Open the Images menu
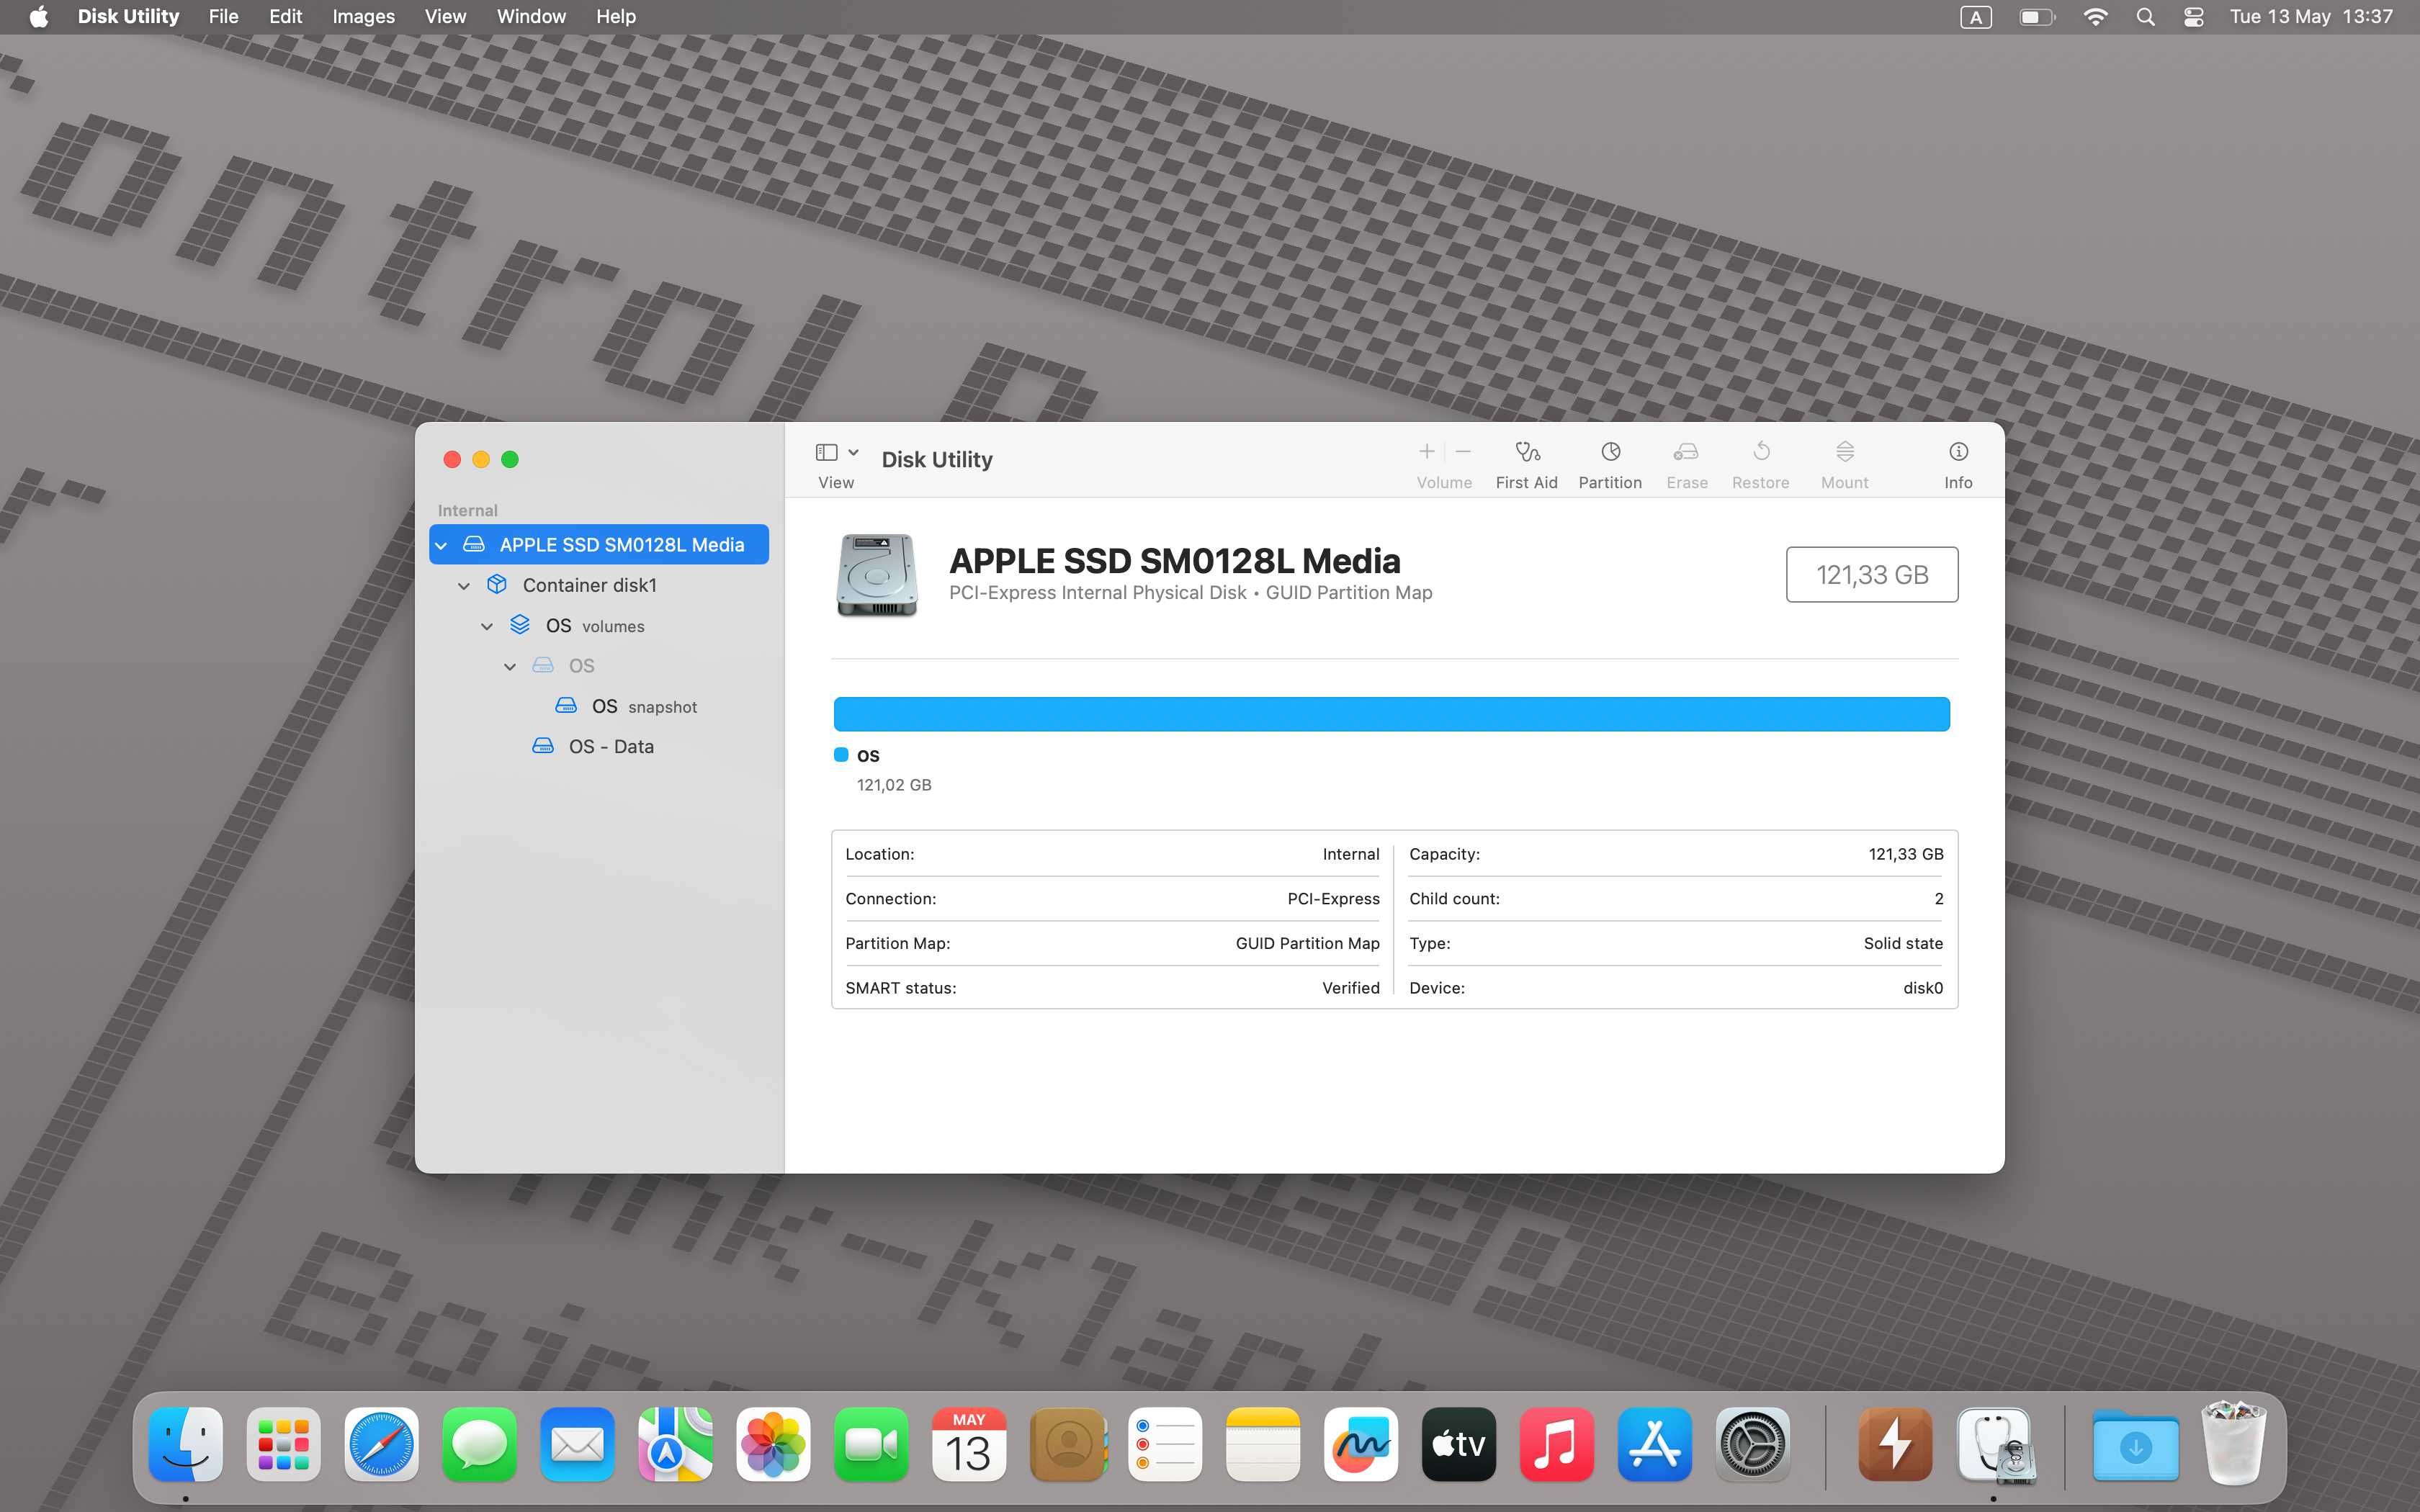Viewport: 2420px width, 1512px height. point(363,17)
